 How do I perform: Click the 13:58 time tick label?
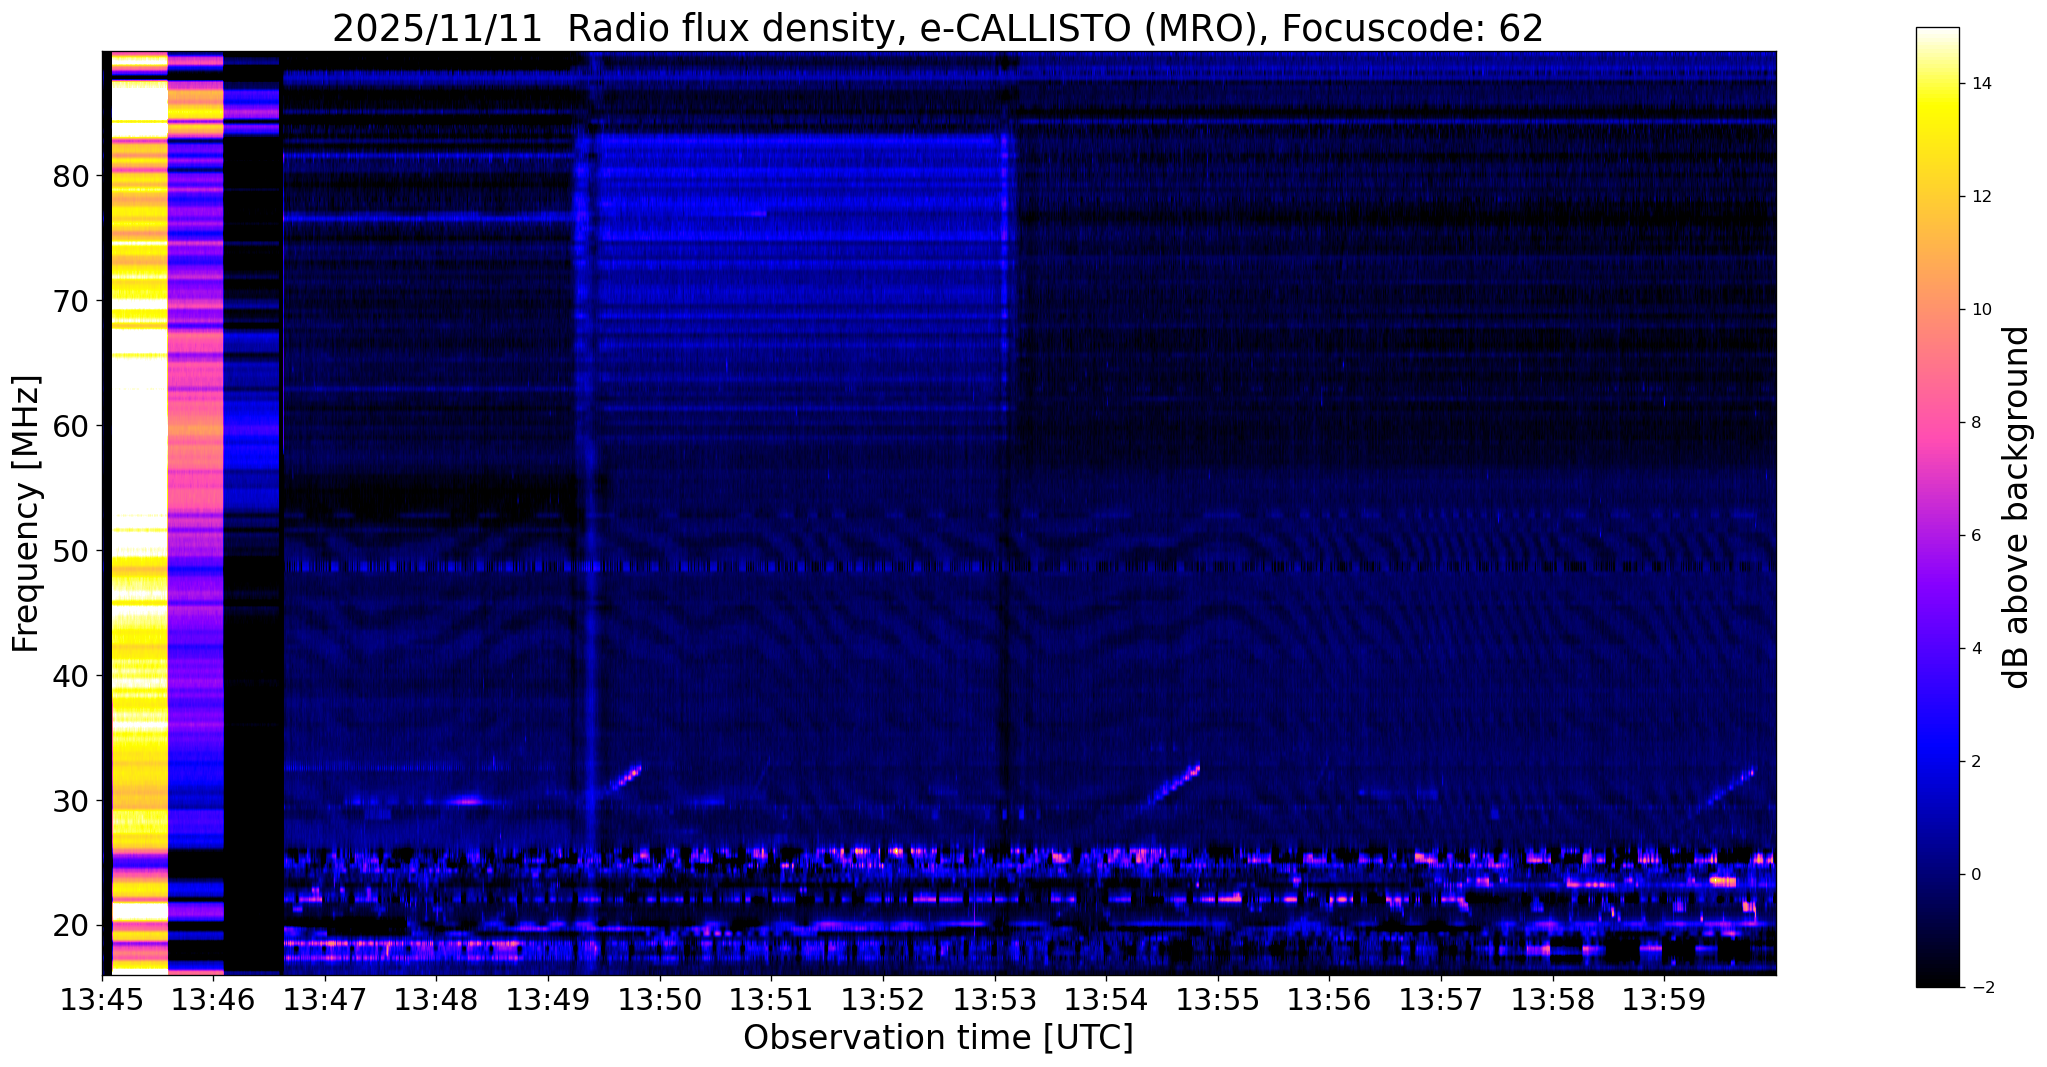click(x=1552, y=999)
